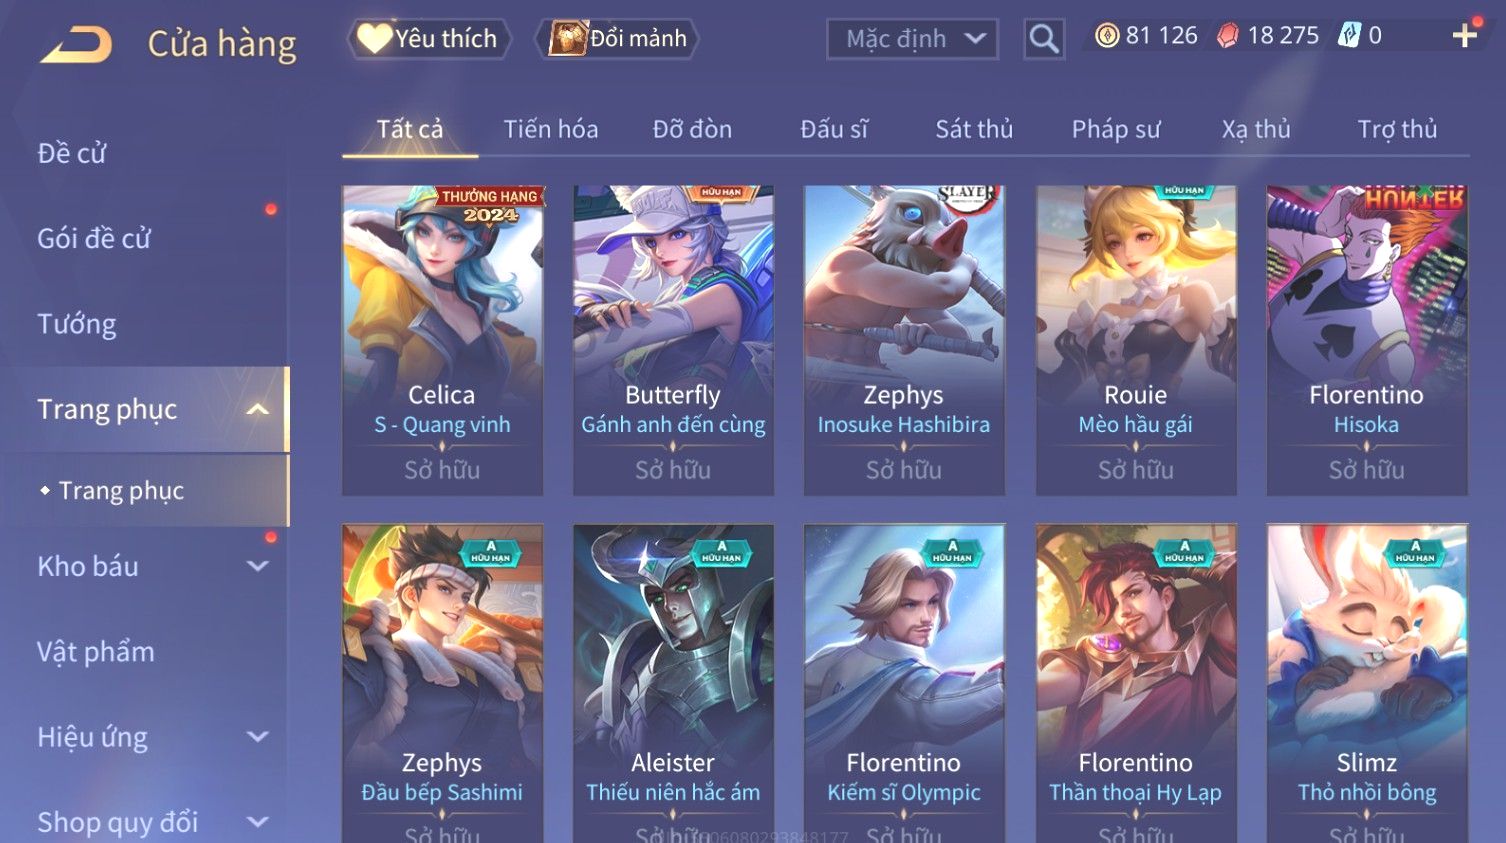Screen dimensions: 1506x843
Task: Select the Pháp sư tab
Action: [x=1116, y=129]
